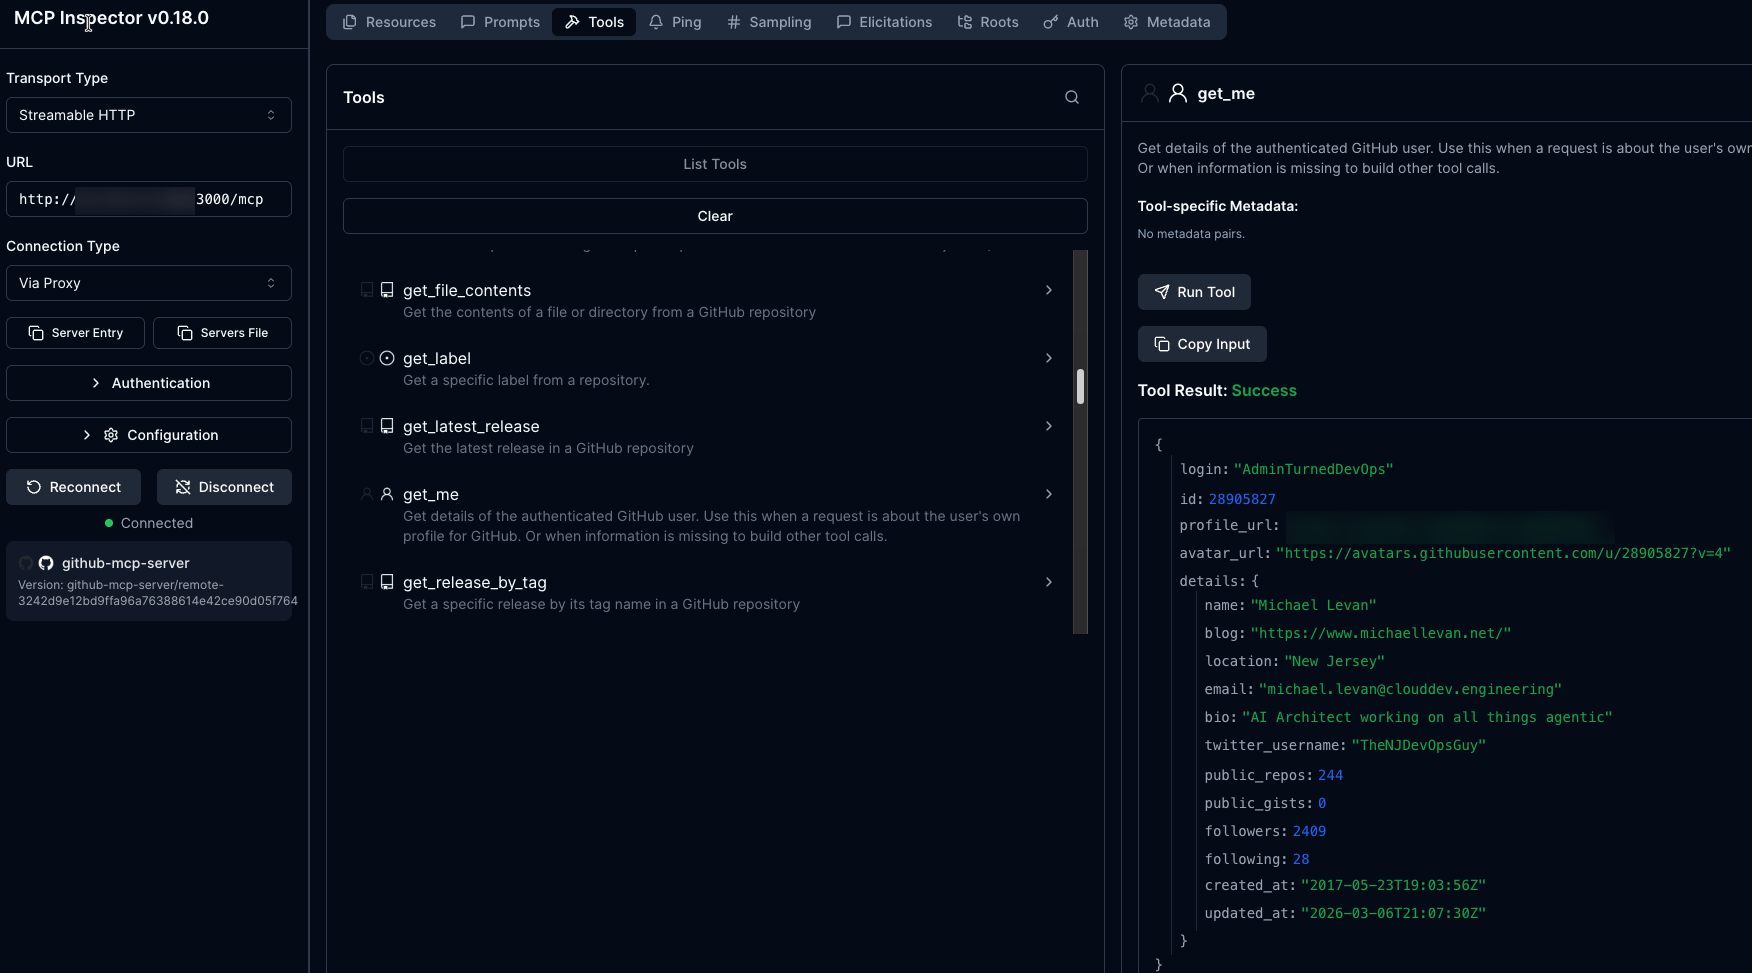This screenshot has width=1752, height=973.
Task: Open the Connection Type dropdown
Action: 148,283
